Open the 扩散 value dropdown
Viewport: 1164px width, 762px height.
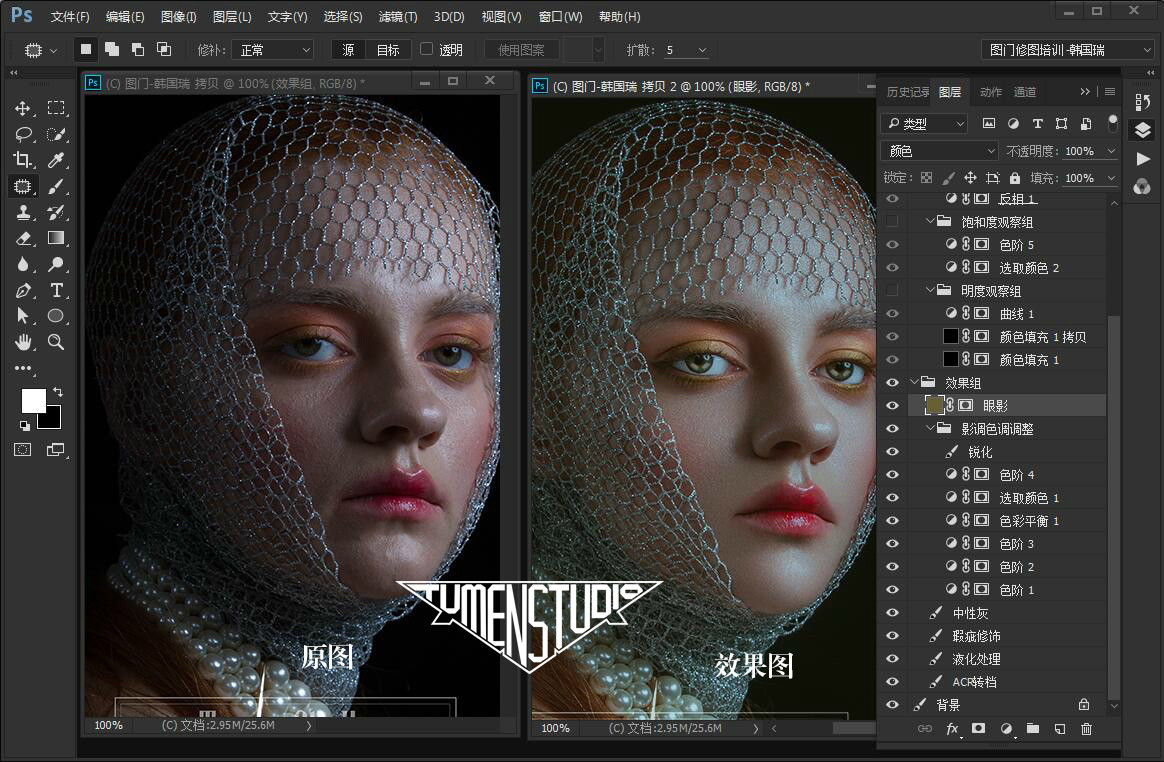tap(702, 50)
